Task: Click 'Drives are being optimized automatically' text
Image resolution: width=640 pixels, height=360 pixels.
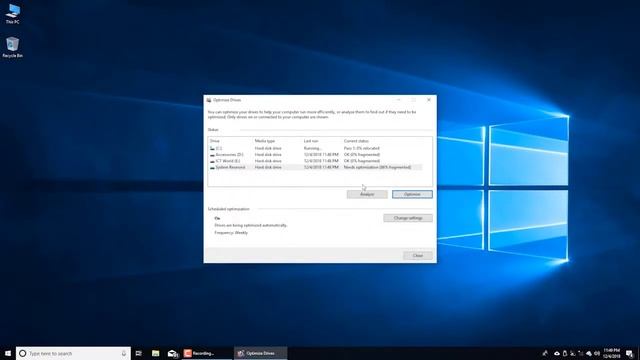Action: [x=251, y=225]
